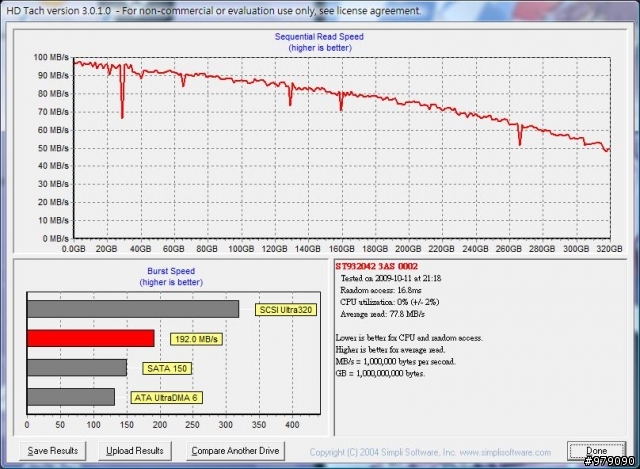Click the '200' burst axis label
The image size is (640, 469).
point(160,425)
